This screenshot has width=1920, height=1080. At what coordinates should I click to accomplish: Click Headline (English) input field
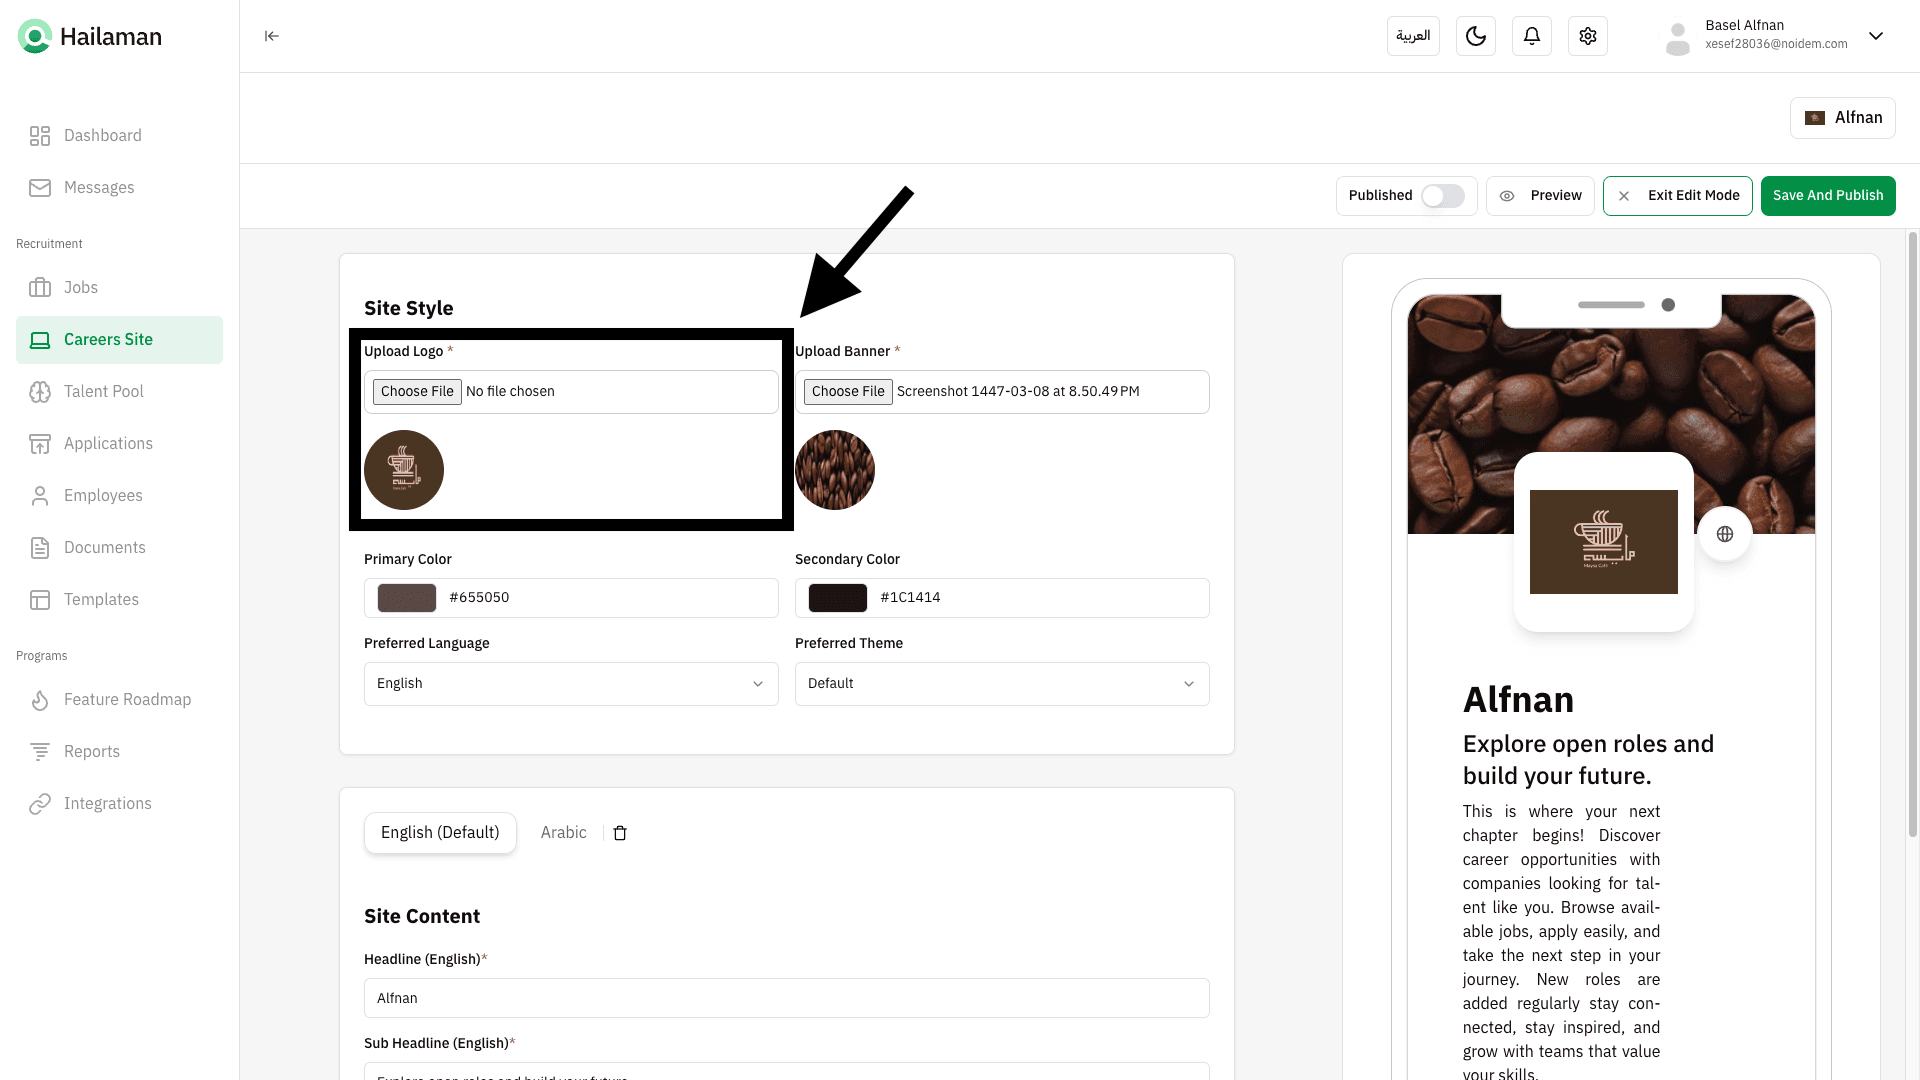point(786,998)
